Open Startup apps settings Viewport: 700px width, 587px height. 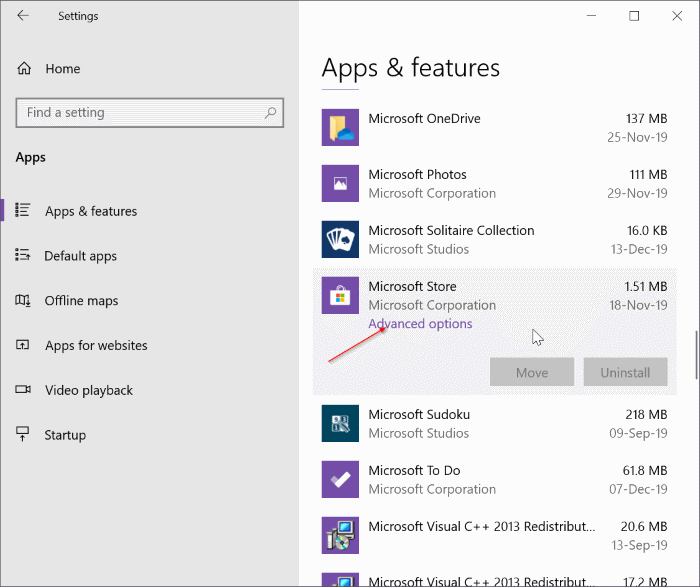tap(65, 435)
